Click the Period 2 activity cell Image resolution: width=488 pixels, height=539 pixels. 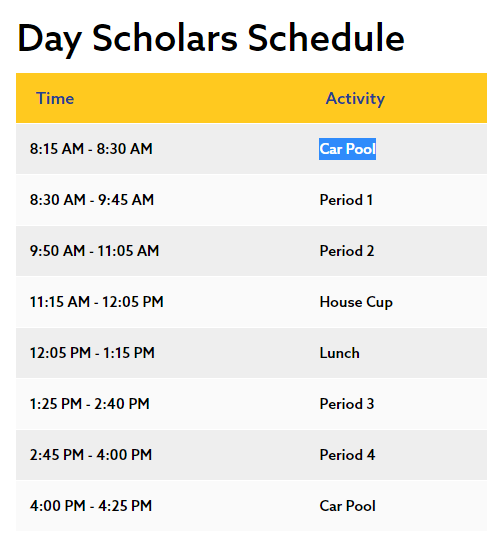pos(347,251)
